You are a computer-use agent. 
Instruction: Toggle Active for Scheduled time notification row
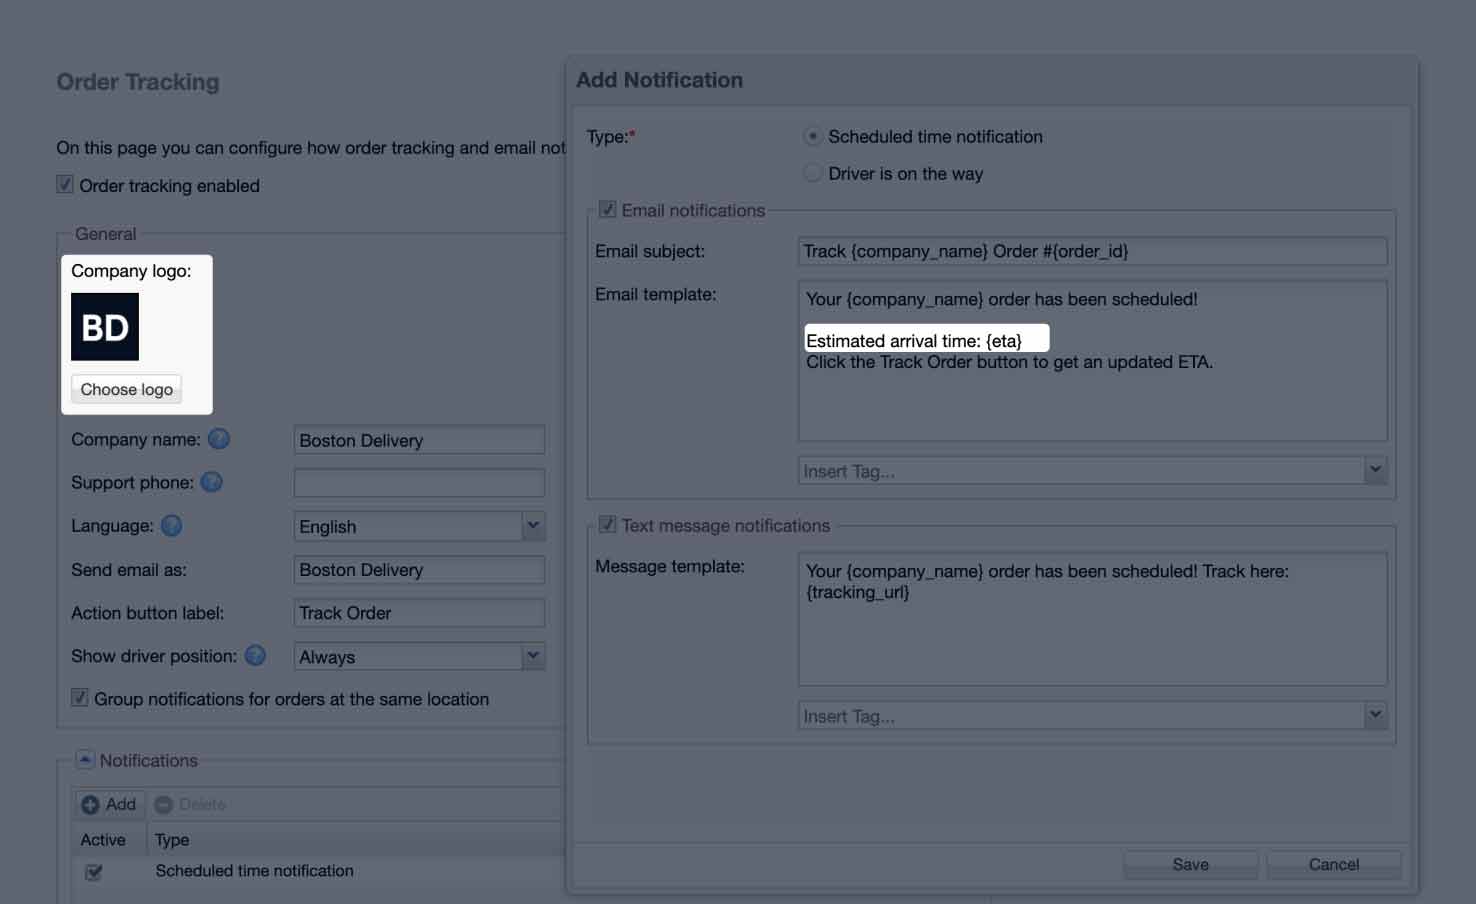93,871
